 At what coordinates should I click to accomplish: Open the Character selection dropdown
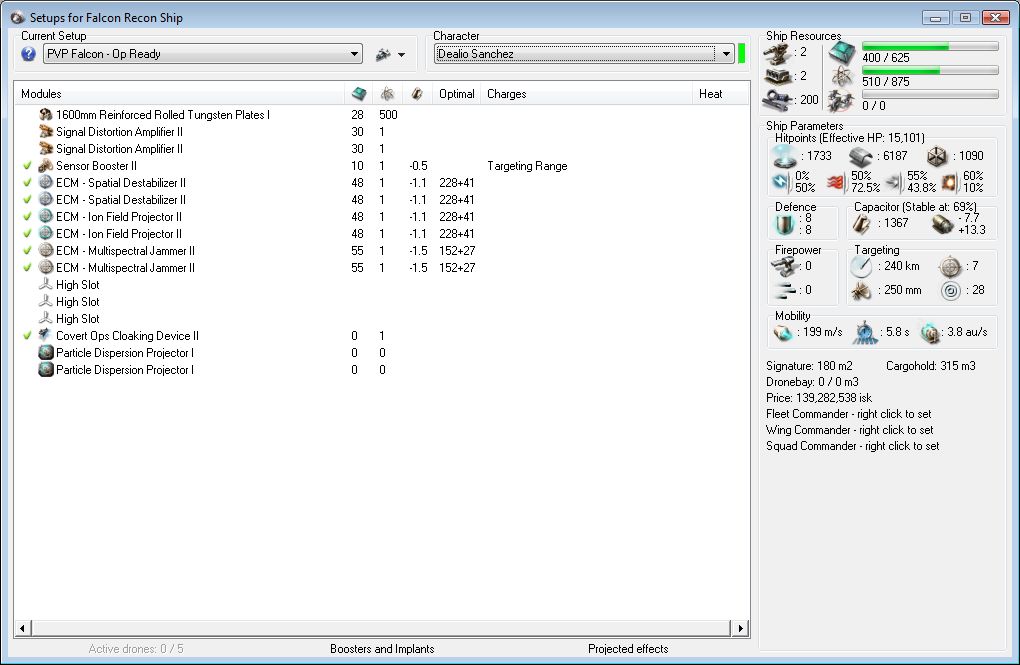[725, 54]
